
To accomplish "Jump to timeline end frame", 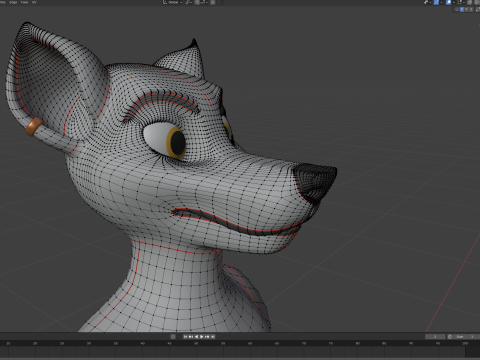I will click(x=213, y=337).
